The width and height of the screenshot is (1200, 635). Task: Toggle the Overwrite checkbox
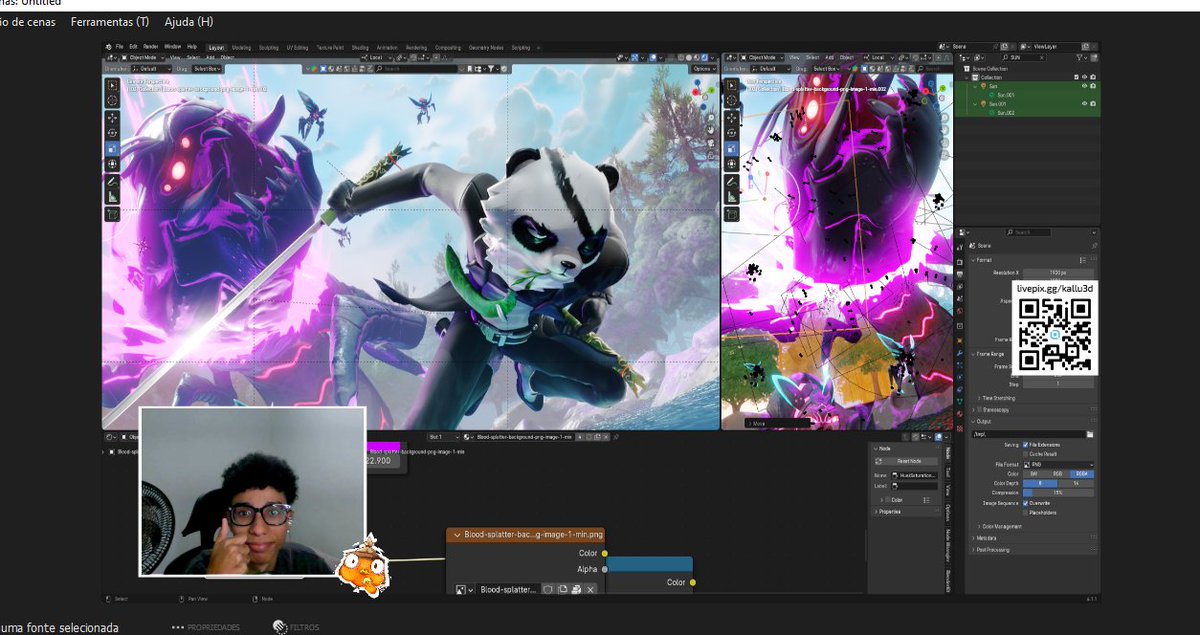tap(1025, 503)
